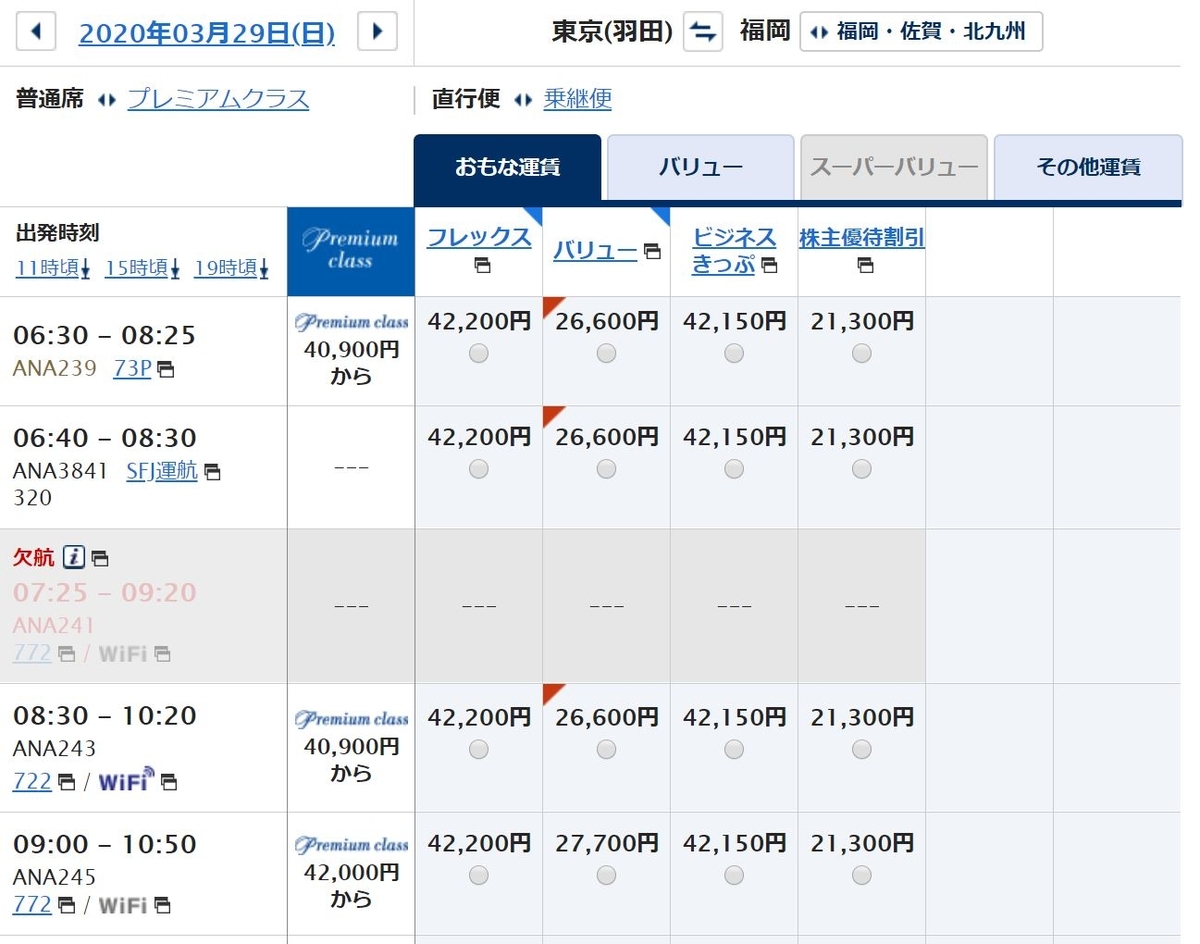The width and height of the screenshot is (1200, 944).
Task: Go to the next date arrow
Action: tap(377, 31)
